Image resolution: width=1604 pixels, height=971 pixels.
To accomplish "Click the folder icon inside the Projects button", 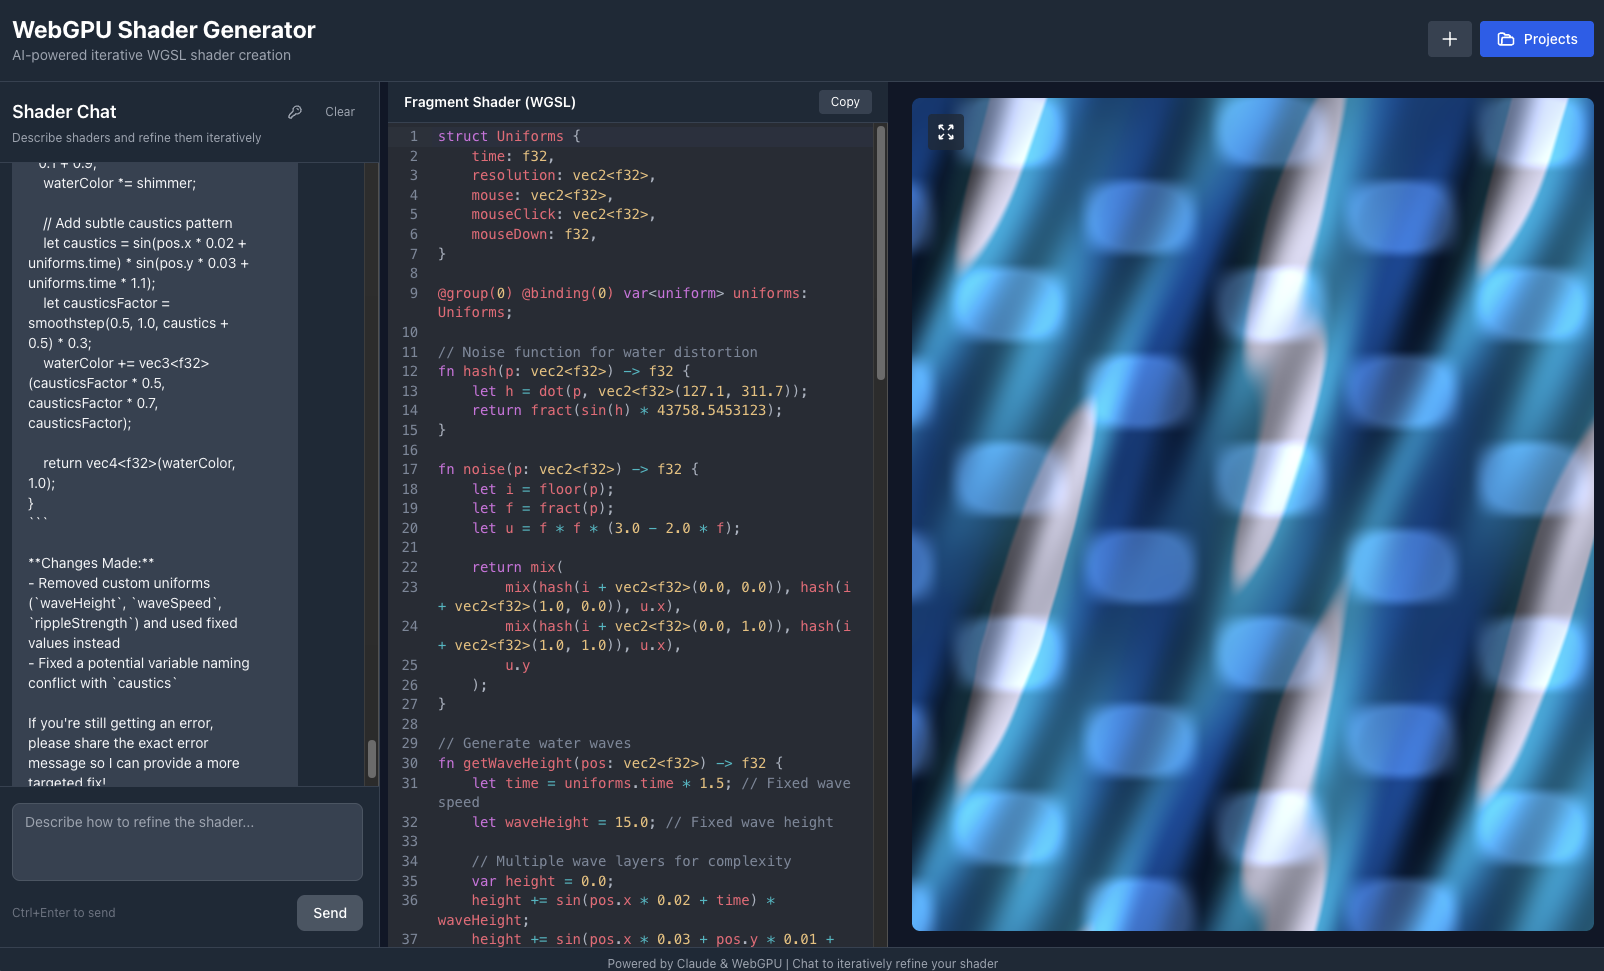I will pyautogui.click(x=1505, y=39).
